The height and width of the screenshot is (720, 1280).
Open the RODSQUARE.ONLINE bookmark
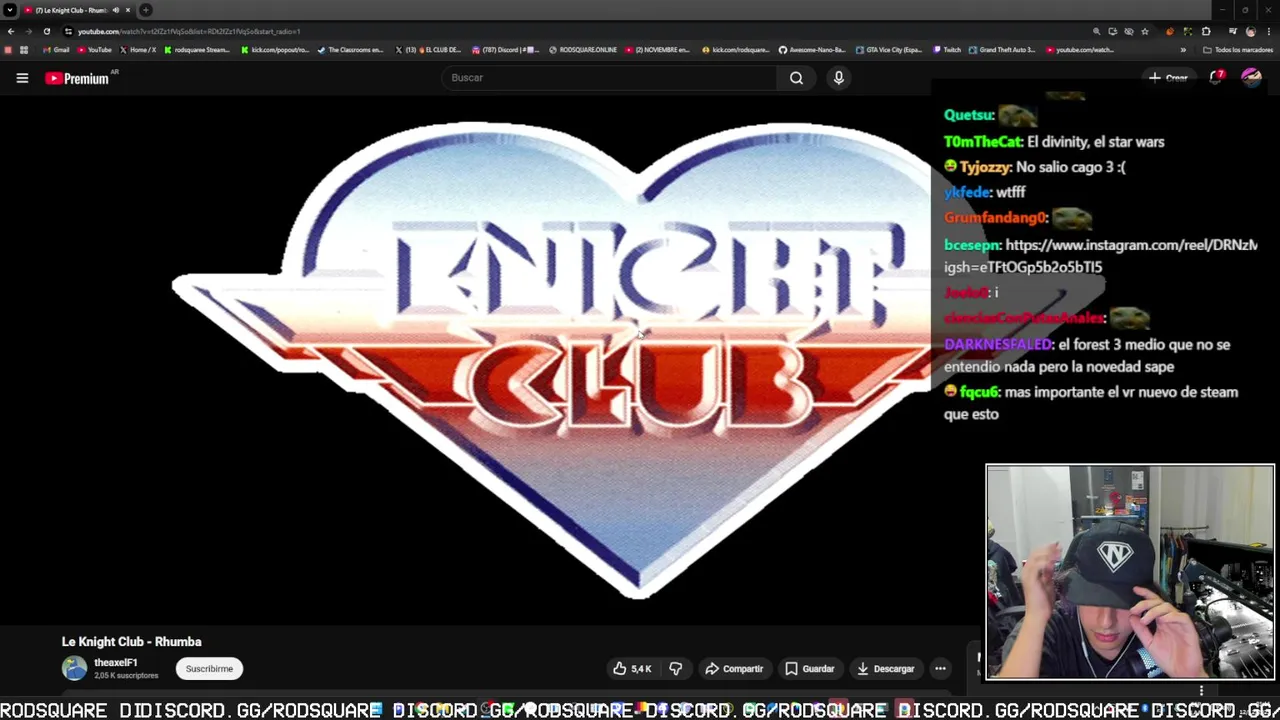point(583,50)
